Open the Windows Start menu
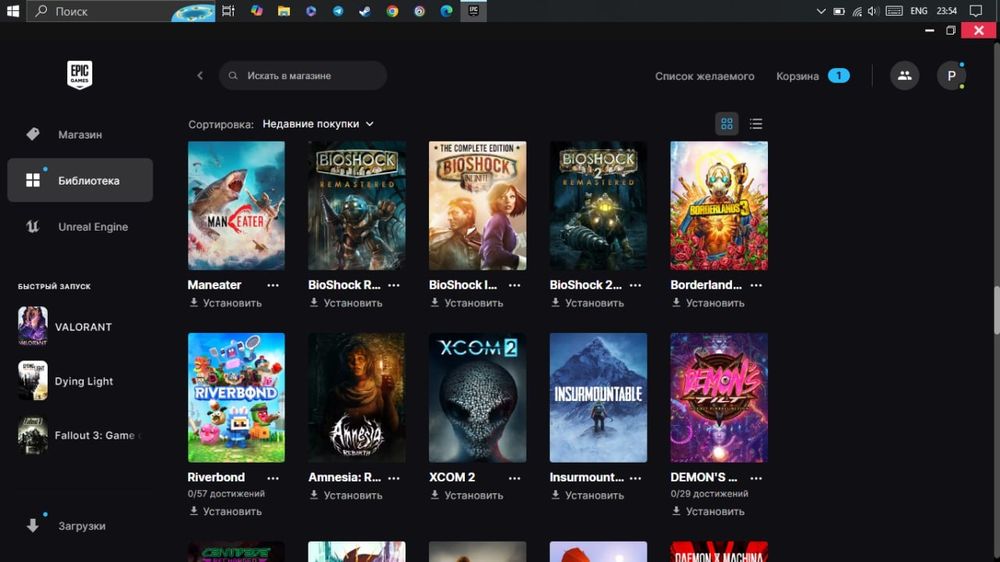Screen dimensions: 1000x562 tap(13, 11)
